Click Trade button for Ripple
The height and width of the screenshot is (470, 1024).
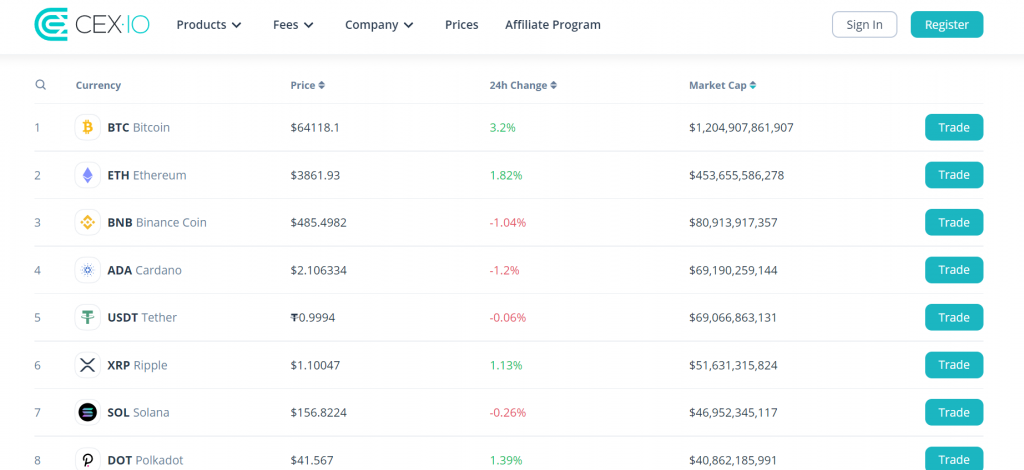coord(954,365)
